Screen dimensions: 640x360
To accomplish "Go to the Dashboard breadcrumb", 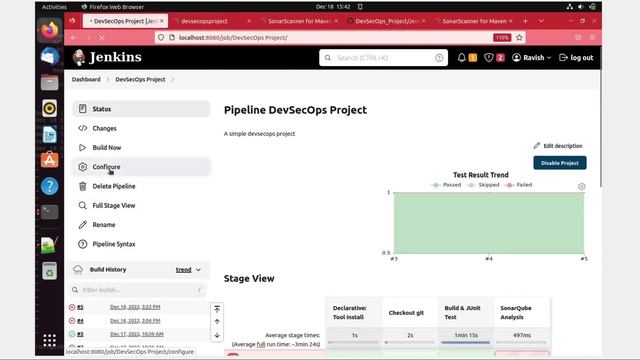I will (86, 79).
